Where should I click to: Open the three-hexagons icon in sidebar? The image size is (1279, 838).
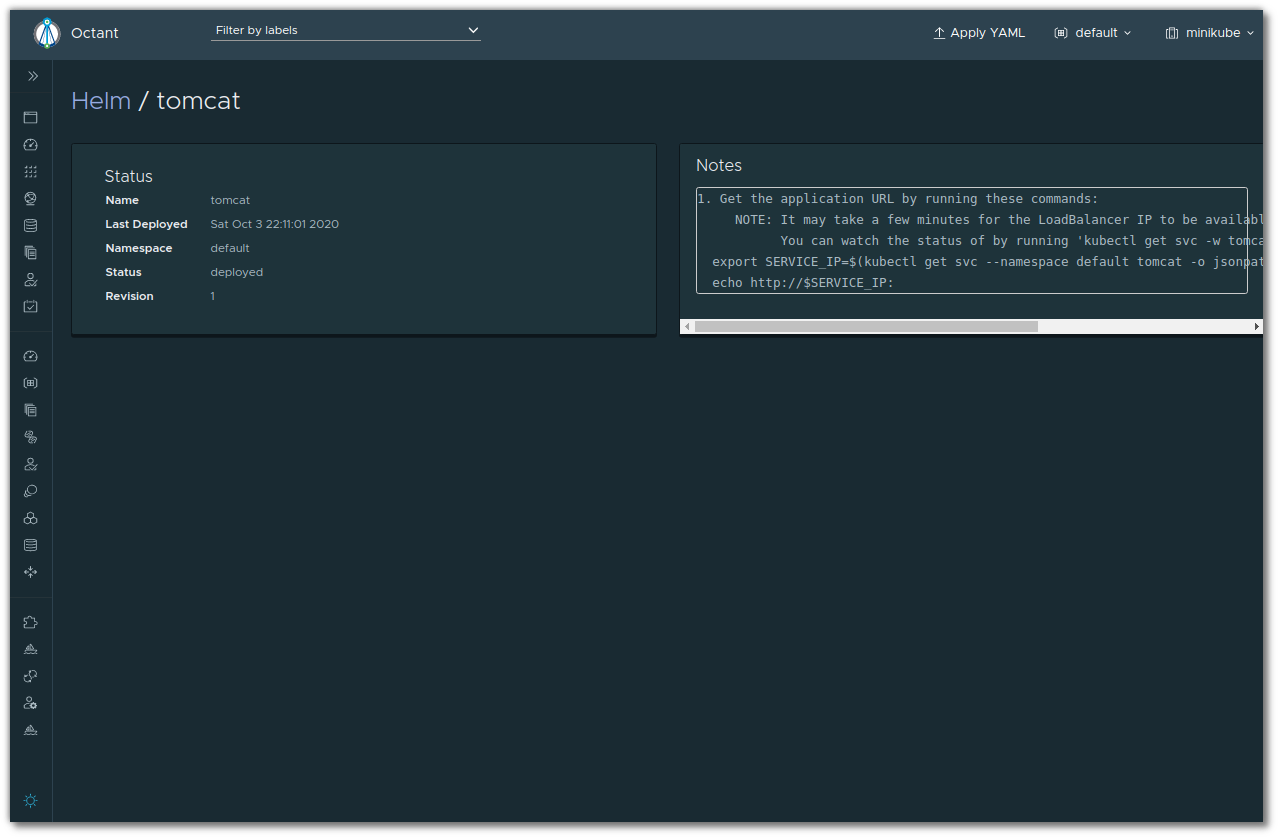[x=31, y=518]
